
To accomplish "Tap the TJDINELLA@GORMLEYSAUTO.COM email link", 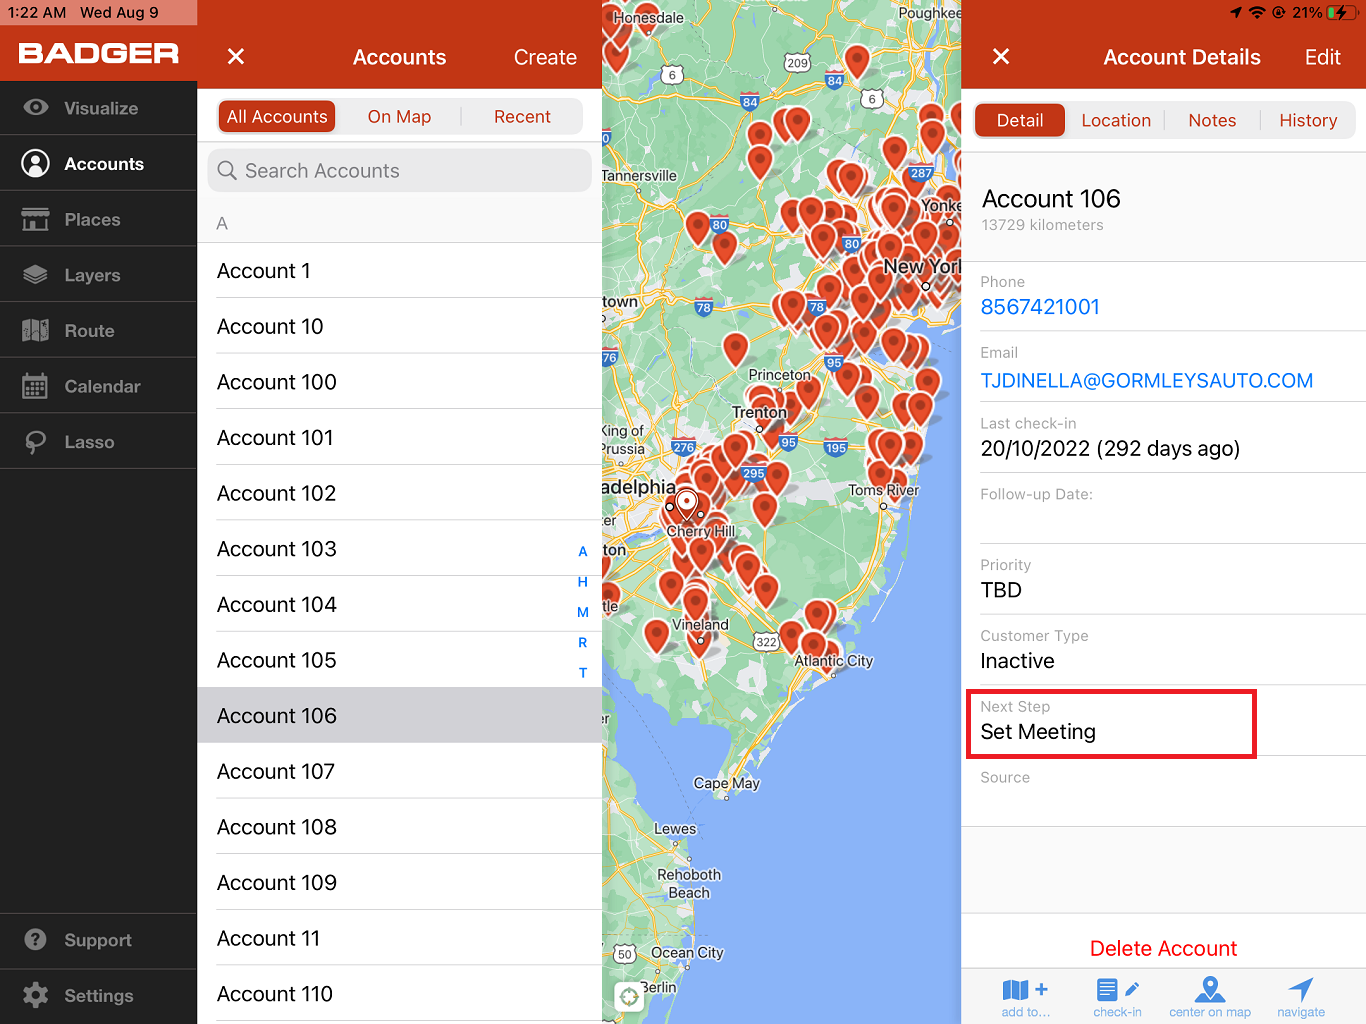I will click(x=1147, y=380).
